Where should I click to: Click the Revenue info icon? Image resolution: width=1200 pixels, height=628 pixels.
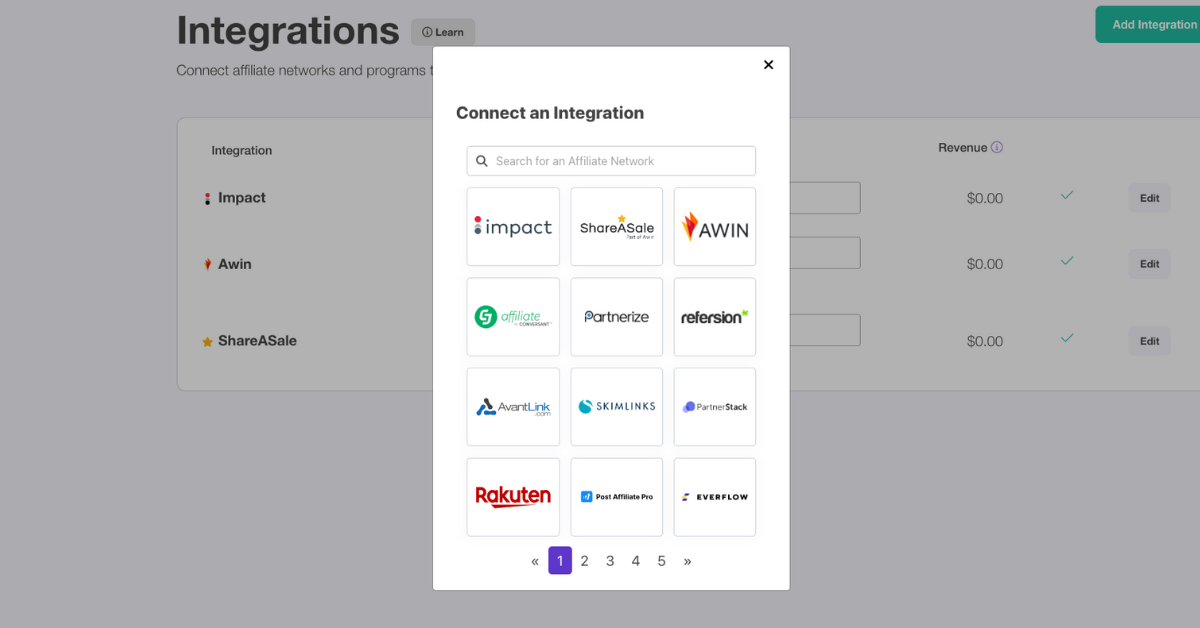point(997,147)
